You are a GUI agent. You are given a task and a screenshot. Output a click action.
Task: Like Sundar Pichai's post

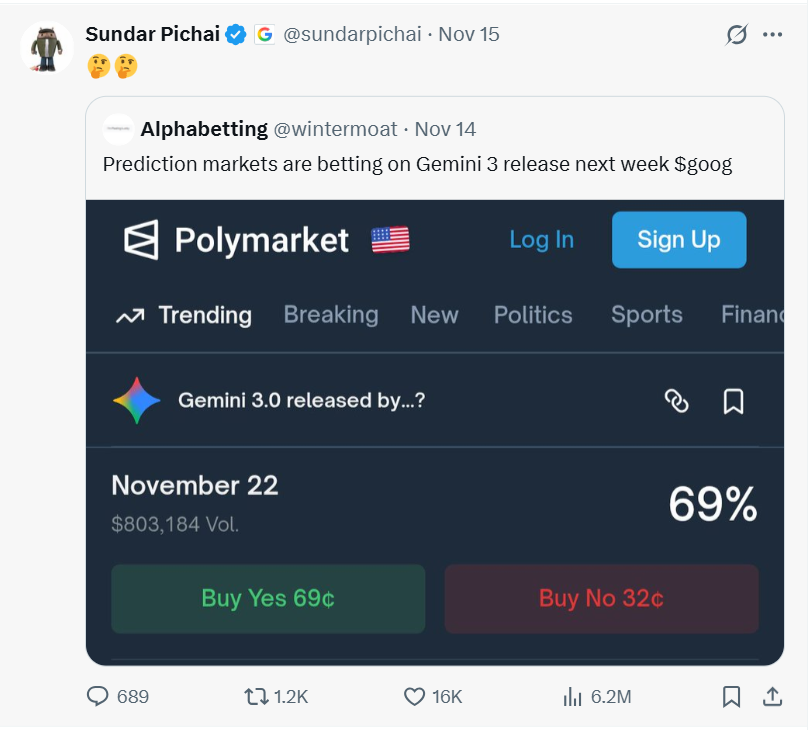(x=417, y=697)
